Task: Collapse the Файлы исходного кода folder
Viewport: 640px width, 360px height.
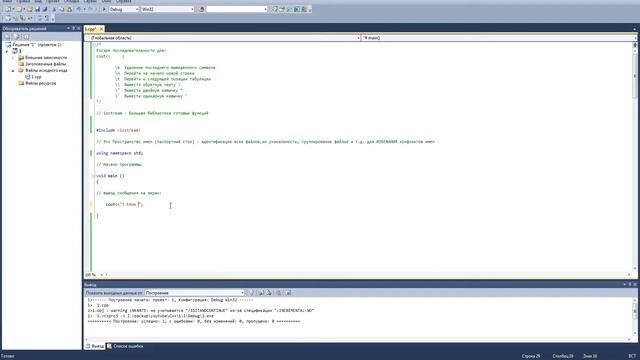Action: (x=13, y=70)
